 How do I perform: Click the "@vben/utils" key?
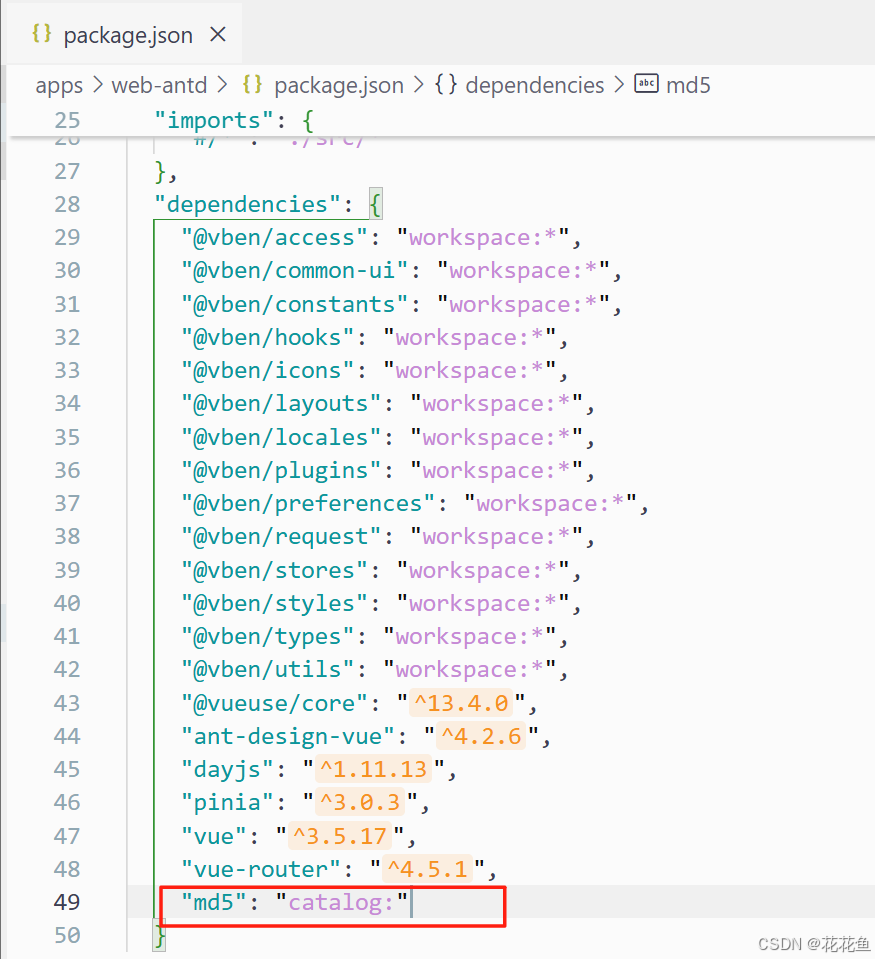[x=268, y=669]
